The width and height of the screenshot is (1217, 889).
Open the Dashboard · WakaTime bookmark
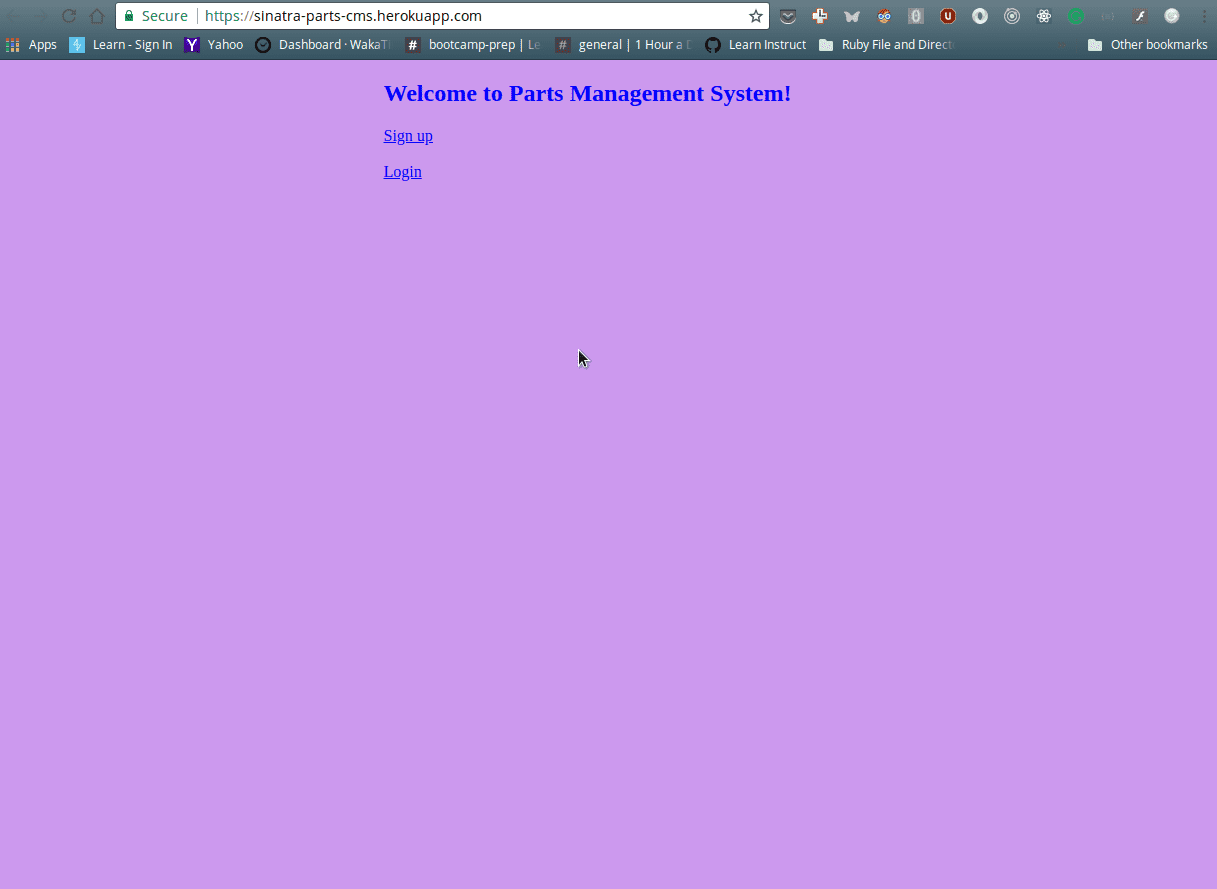[322, 44]
